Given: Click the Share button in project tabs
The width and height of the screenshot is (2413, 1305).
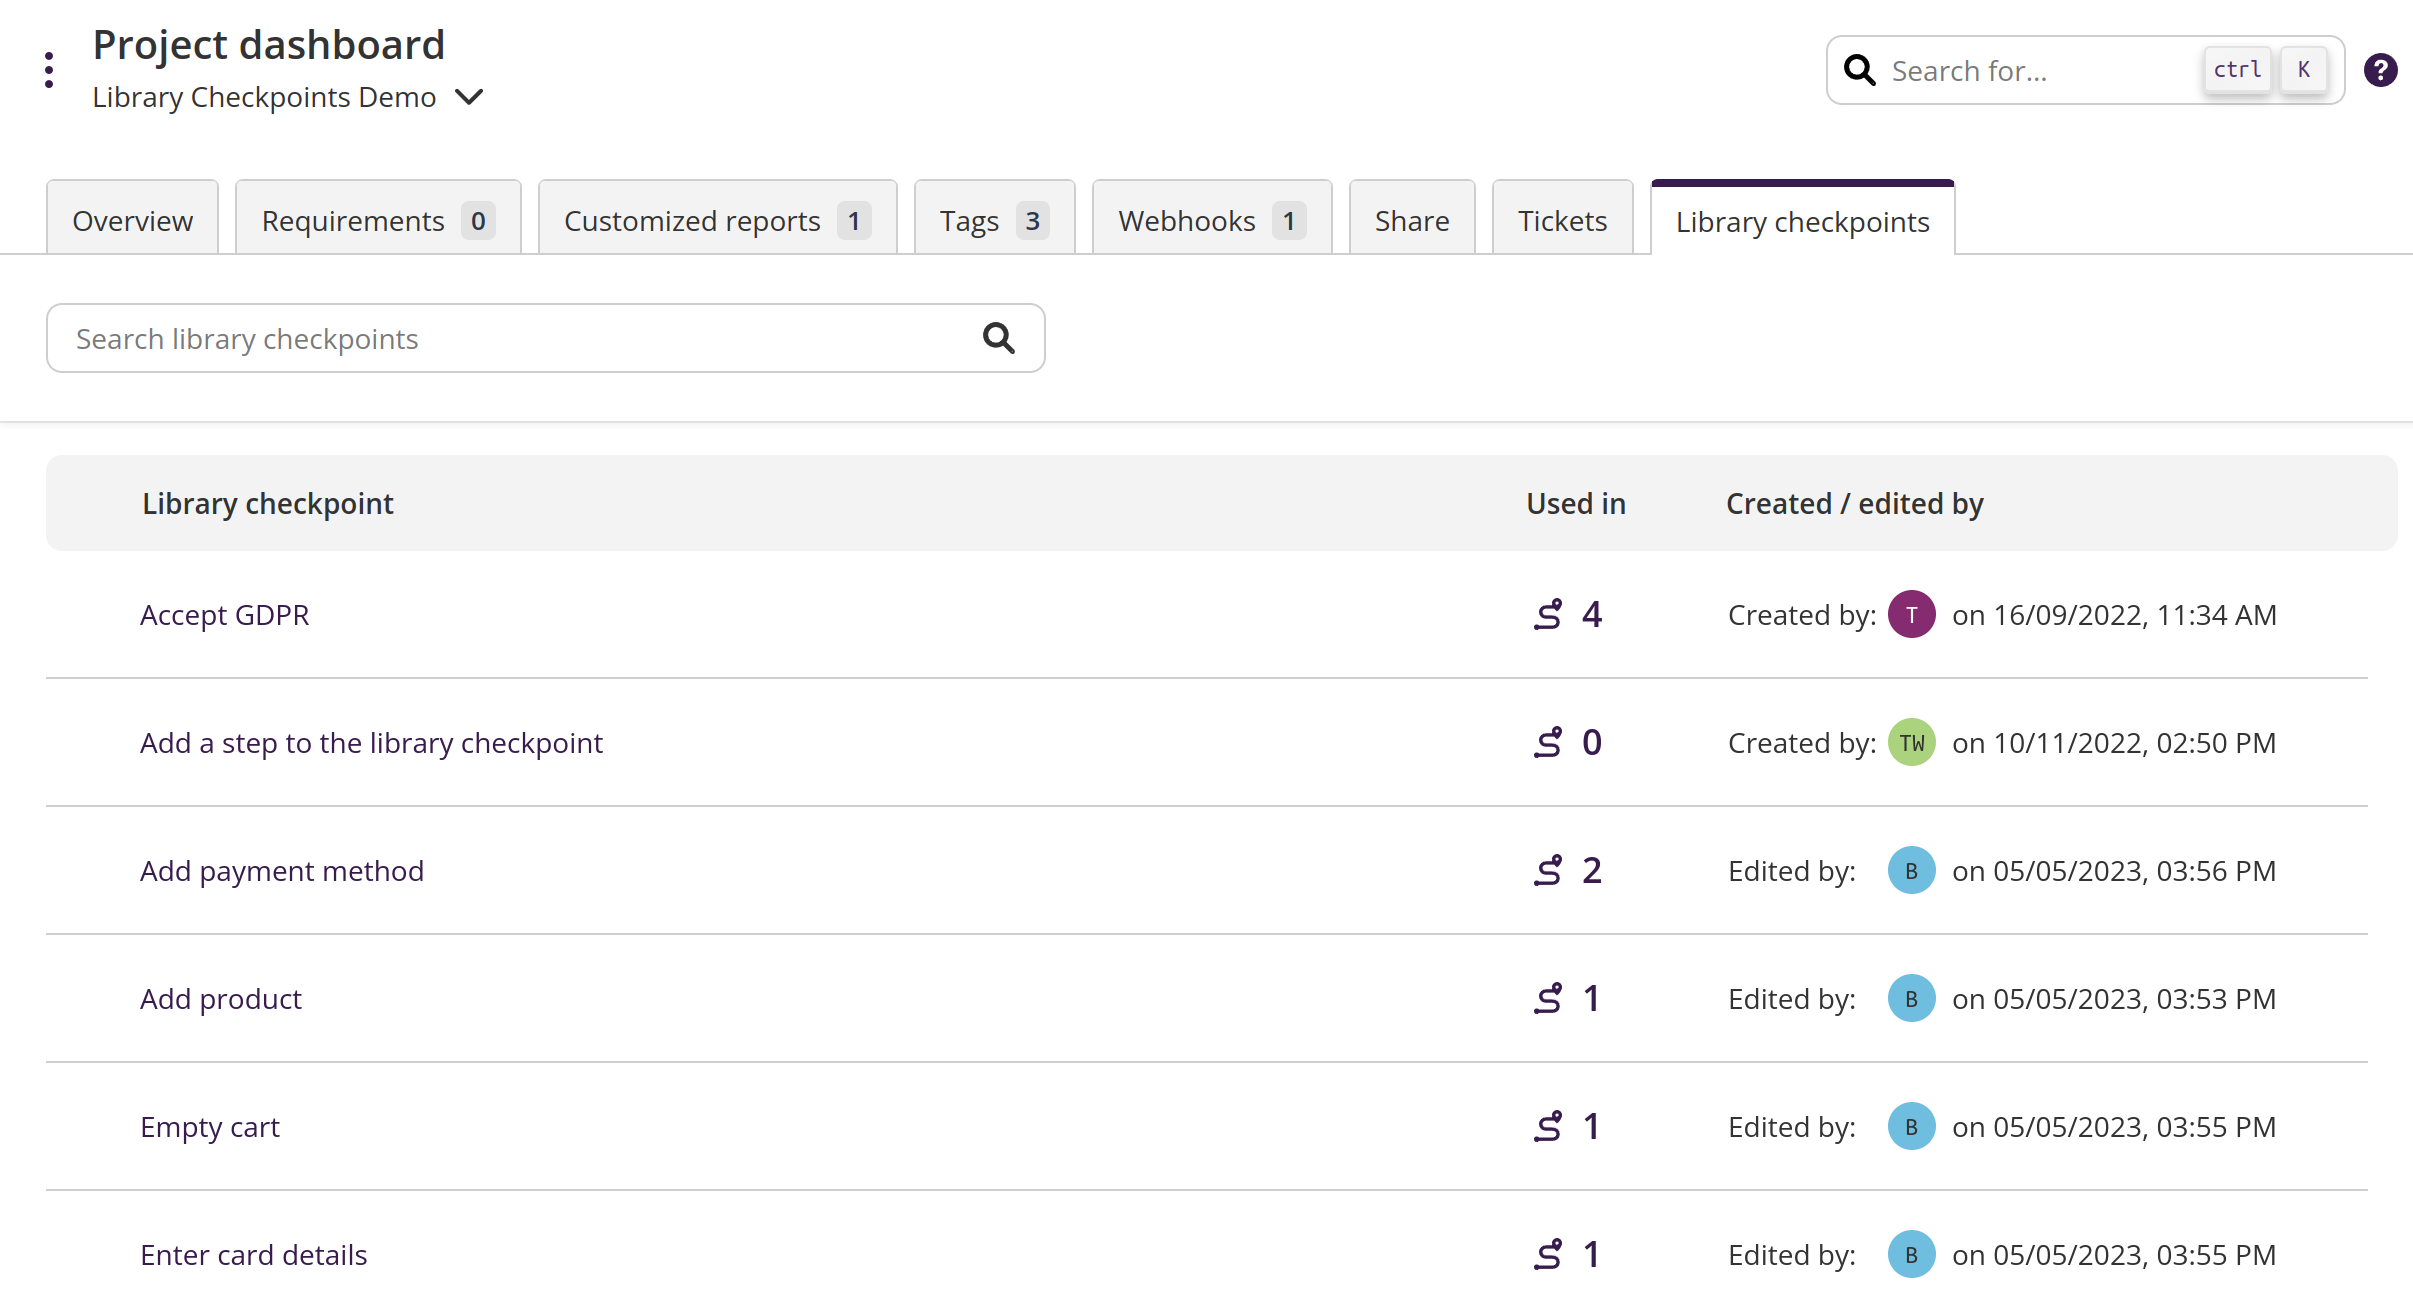Looking at the screenshot, I should (1411, 220).
